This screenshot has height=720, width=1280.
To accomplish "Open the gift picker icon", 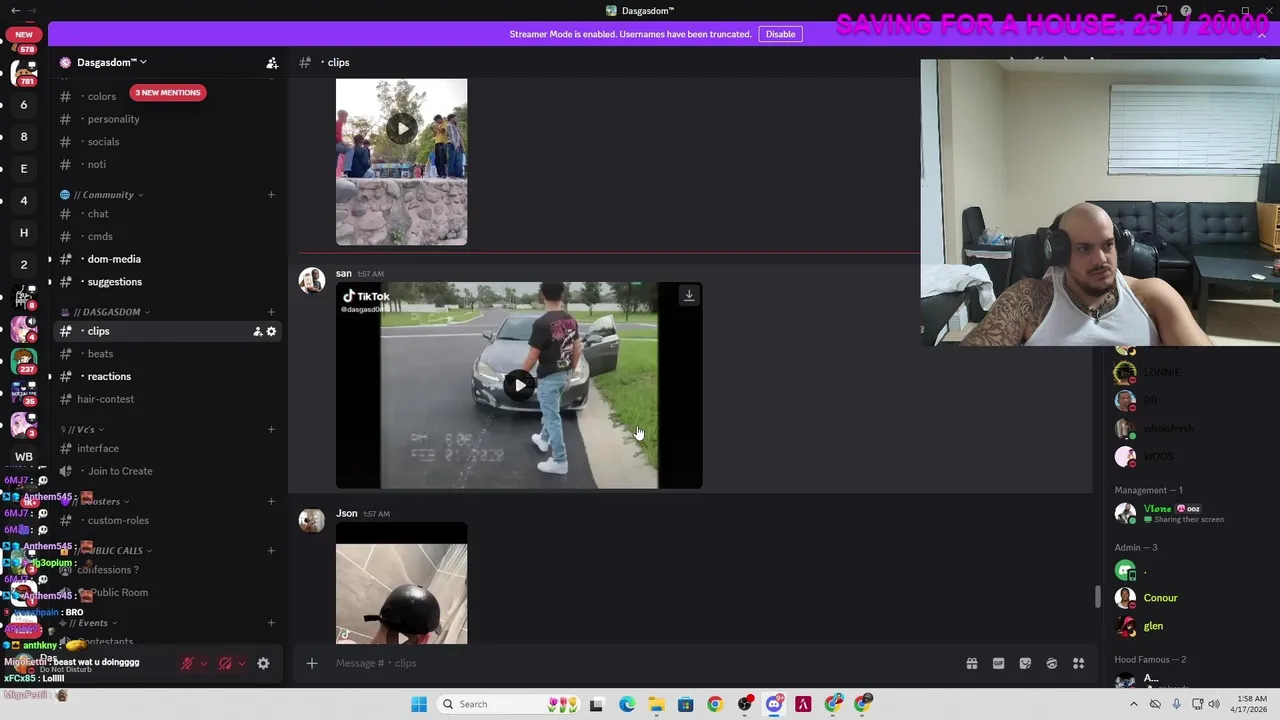I will 972,663.
